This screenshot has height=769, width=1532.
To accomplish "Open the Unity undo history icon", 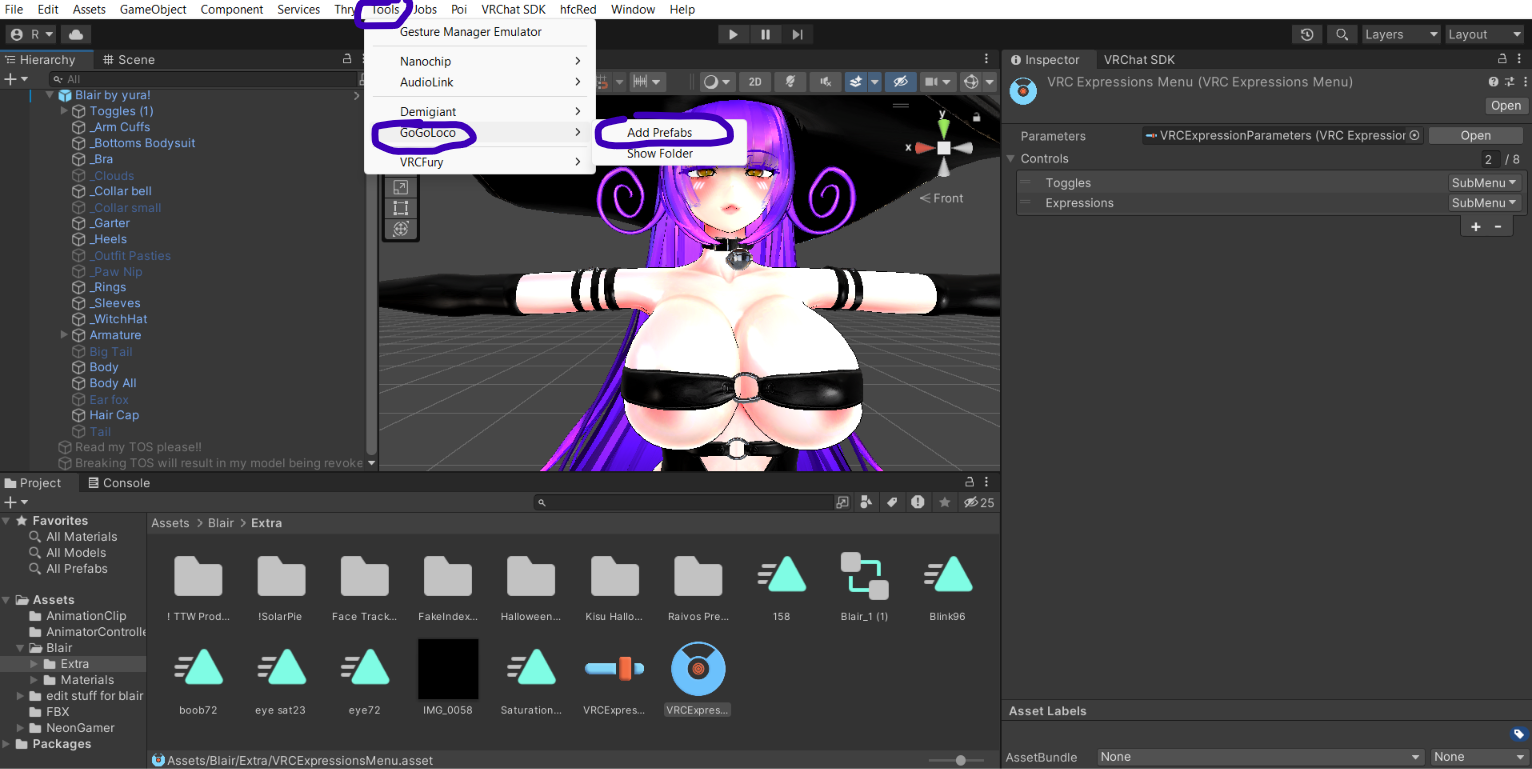I will 1307,34.
